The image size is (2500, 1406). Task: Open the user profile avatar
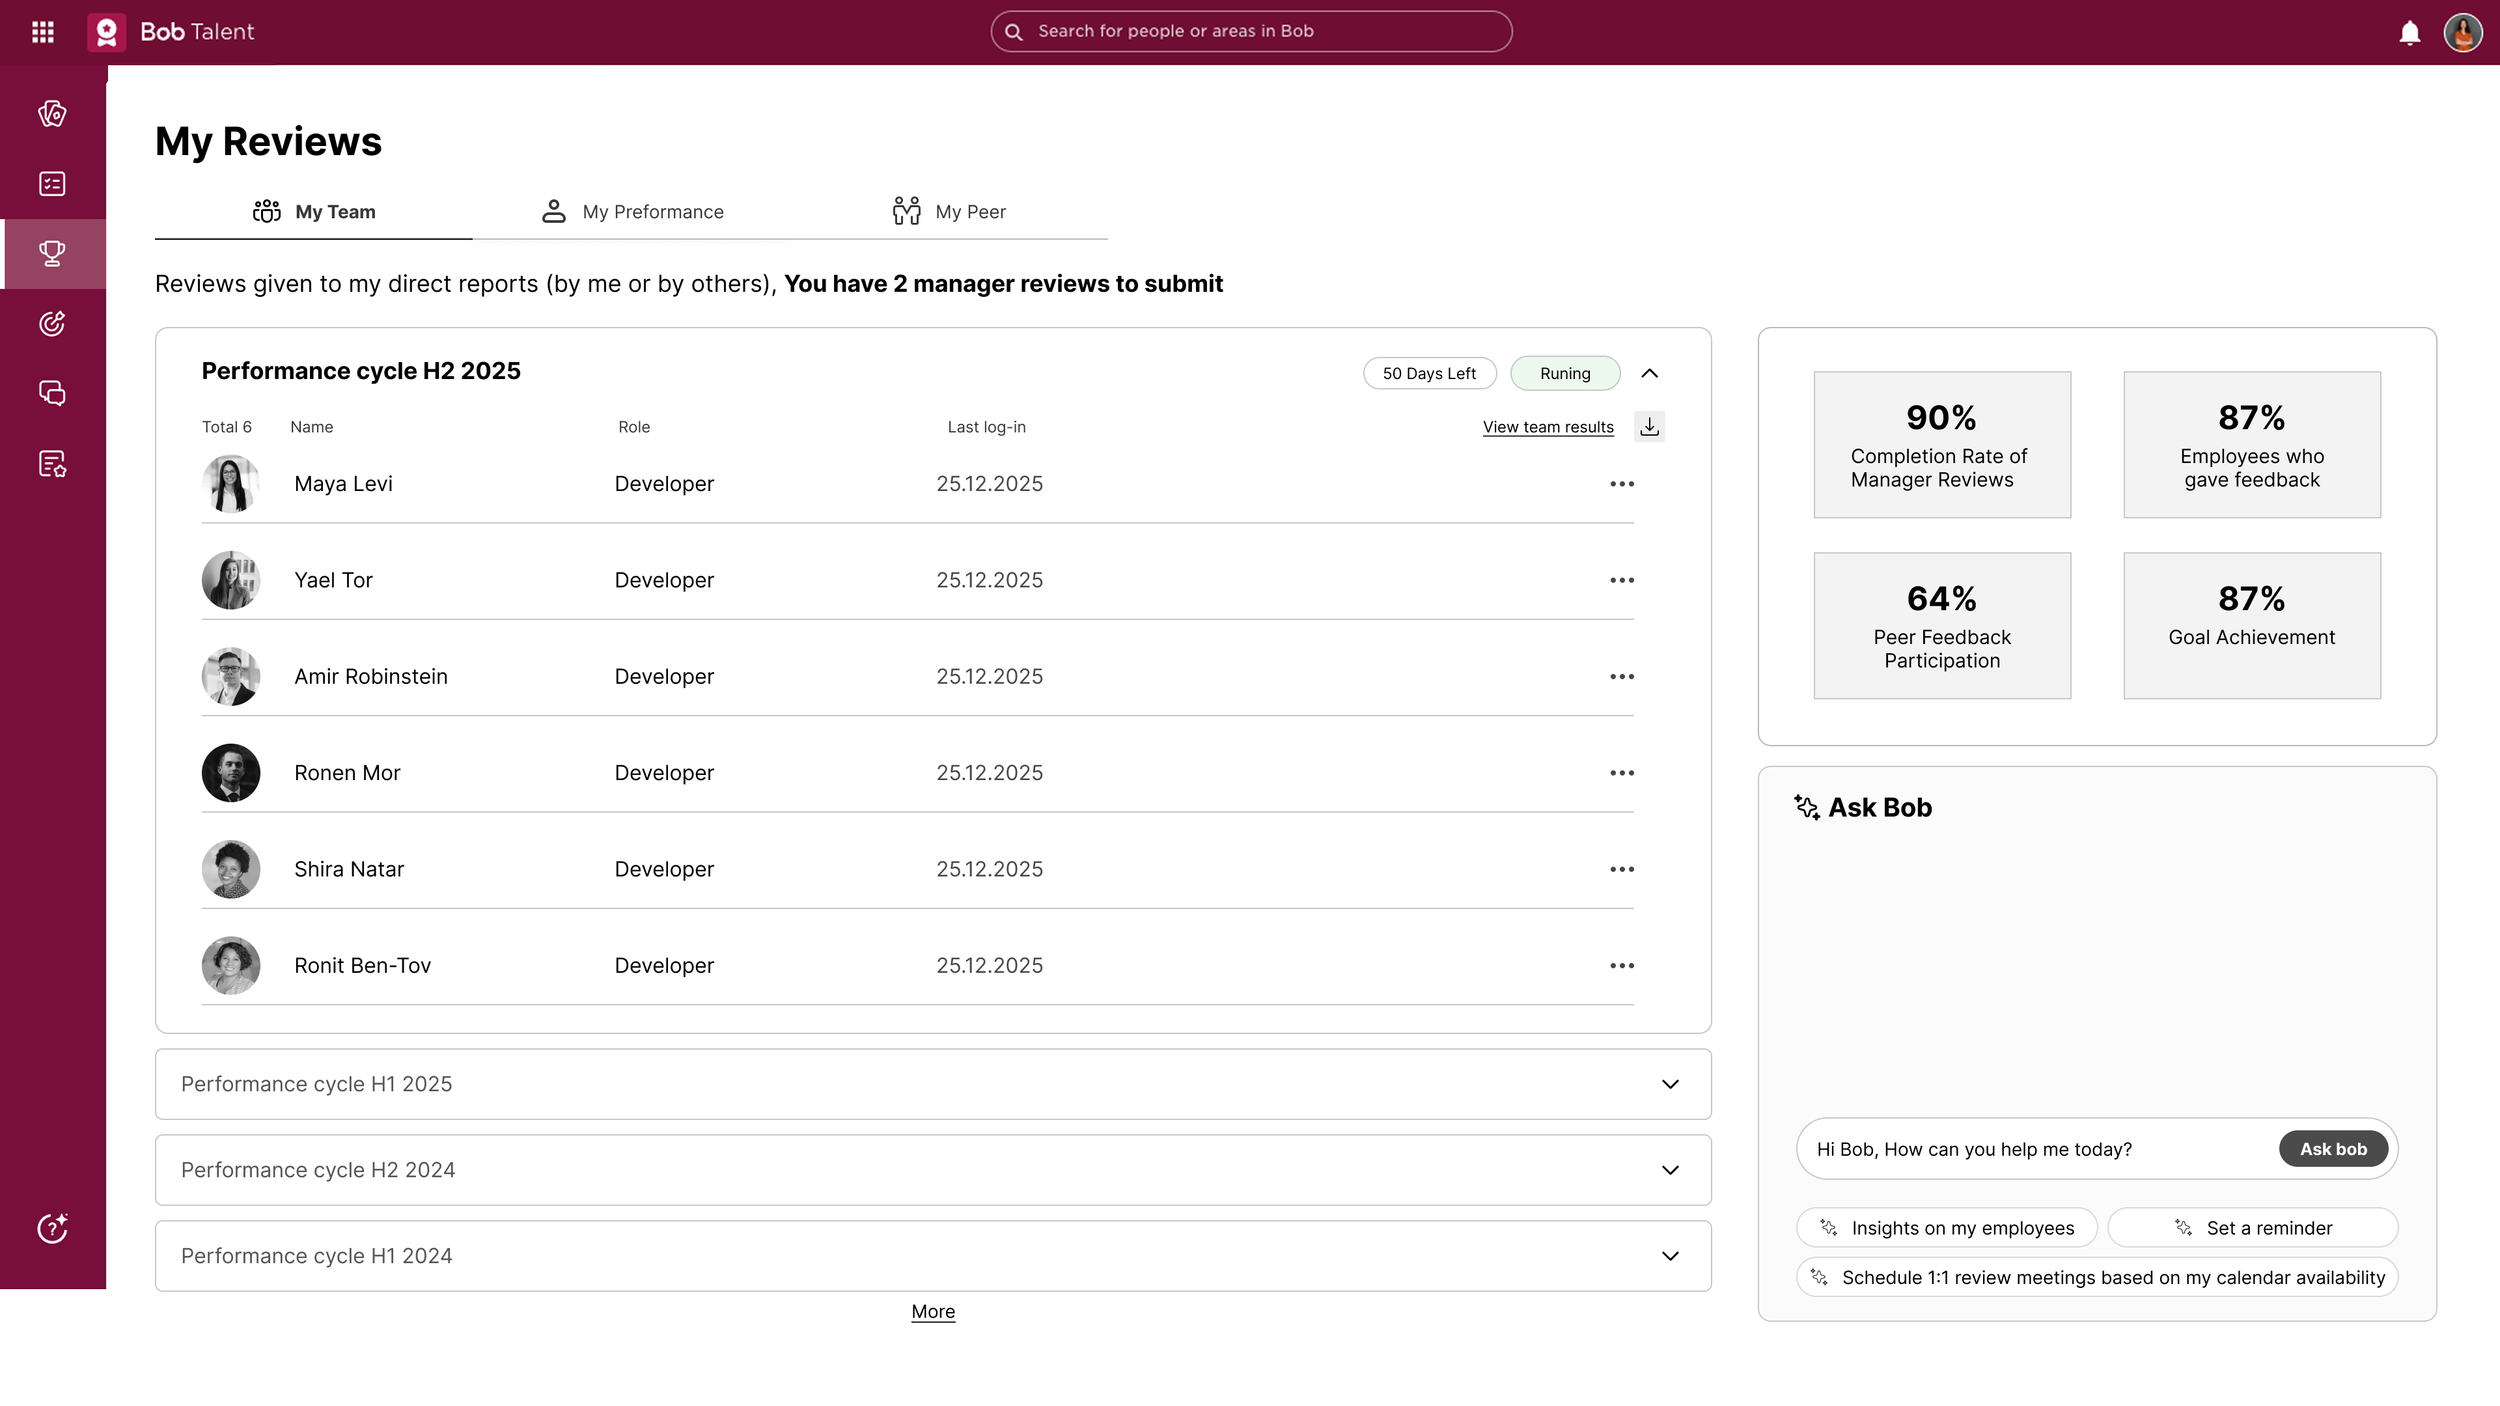pos(2462,33)
